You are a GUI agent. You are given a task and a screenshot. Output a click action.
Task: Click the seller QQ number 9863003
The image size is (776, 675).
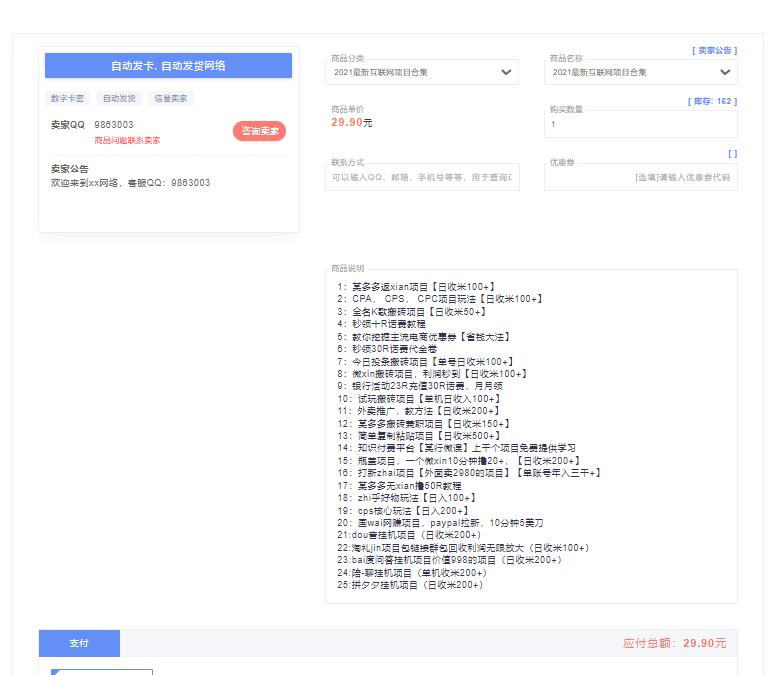point(114,125)
